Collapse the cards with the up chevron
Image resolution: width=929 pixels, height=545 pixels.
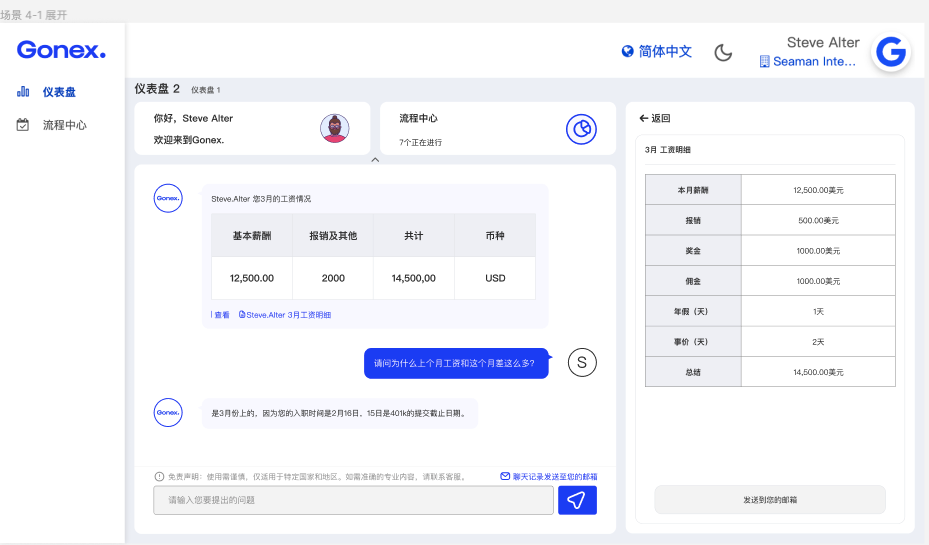click(375, 160)
